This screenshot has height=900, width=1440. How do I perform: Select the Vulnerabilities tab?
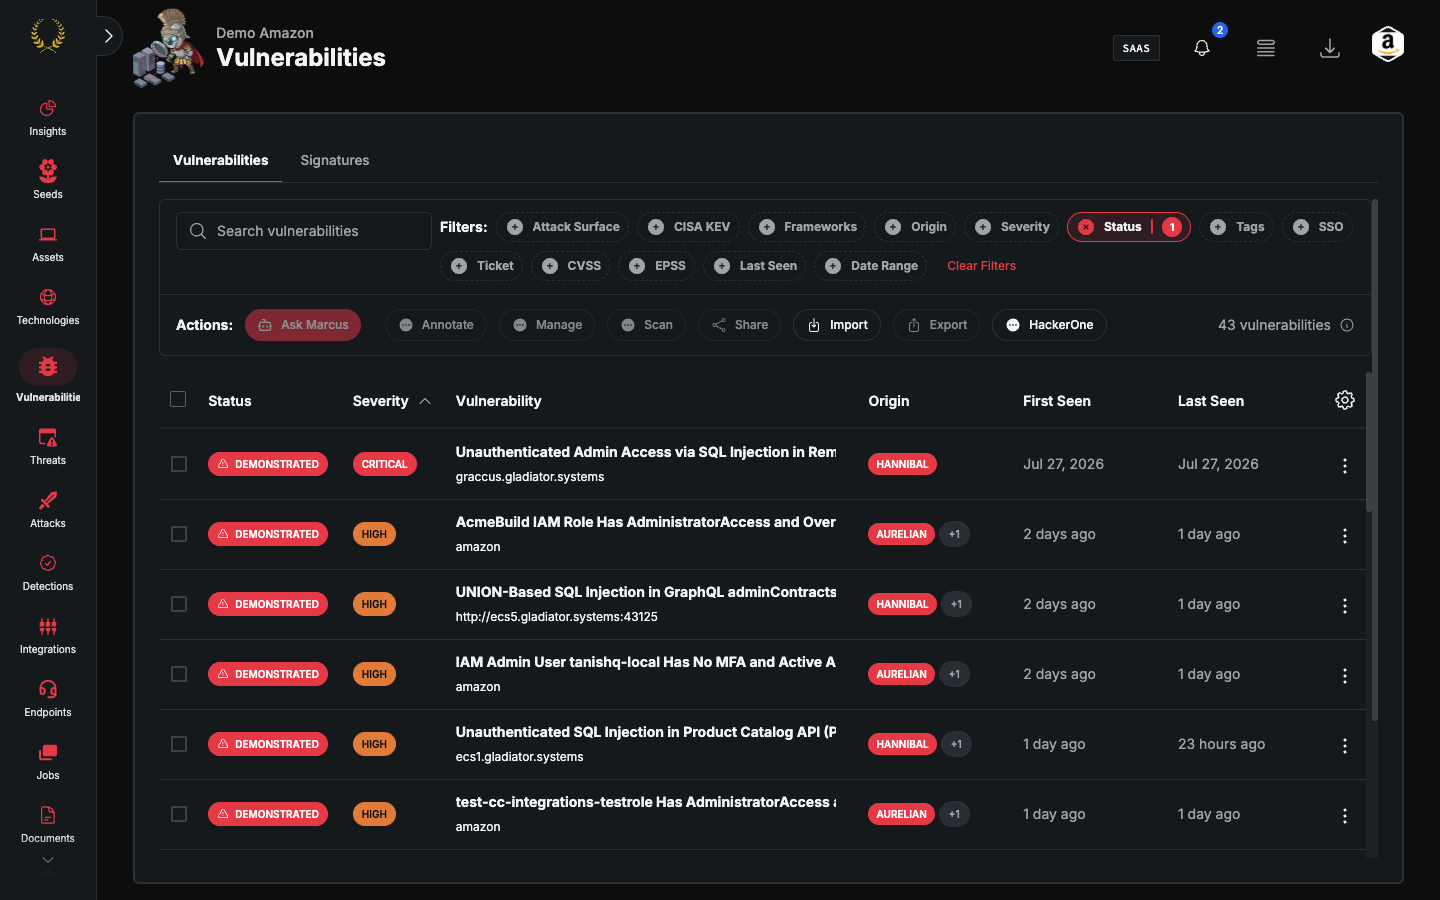pos(220,160)
